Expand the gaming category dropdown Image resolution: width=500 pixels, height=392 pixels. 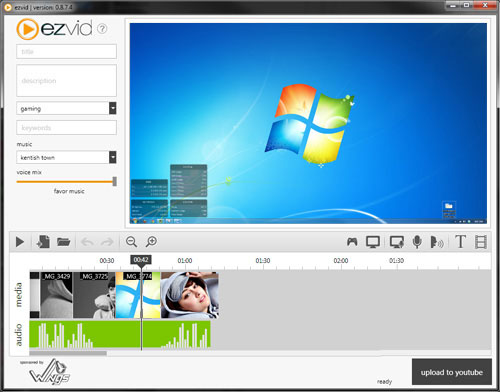tap(113, 108)
